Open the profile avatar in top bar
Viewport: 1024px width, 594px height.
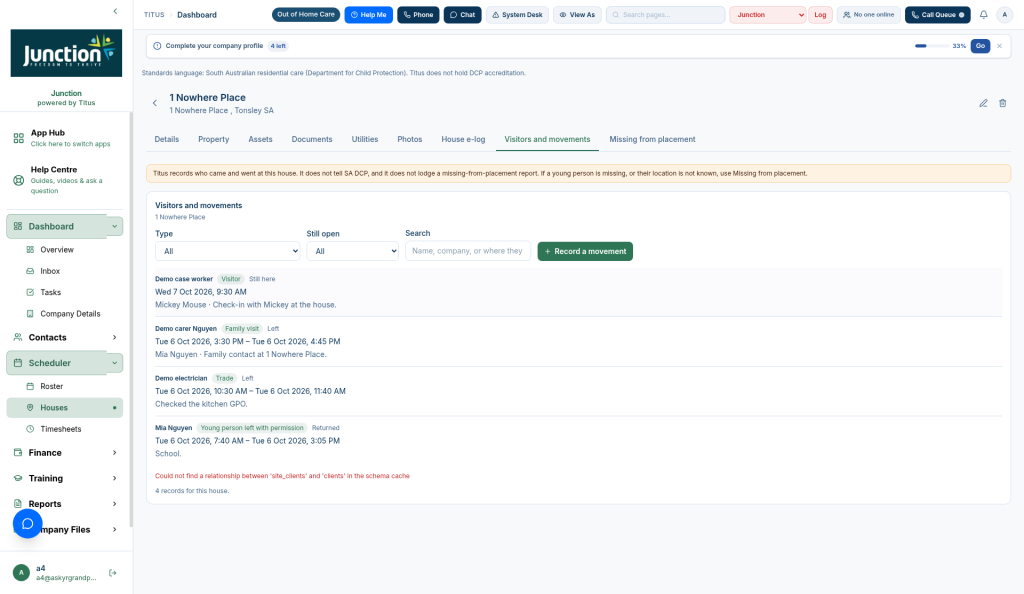tap(1004, 14)
